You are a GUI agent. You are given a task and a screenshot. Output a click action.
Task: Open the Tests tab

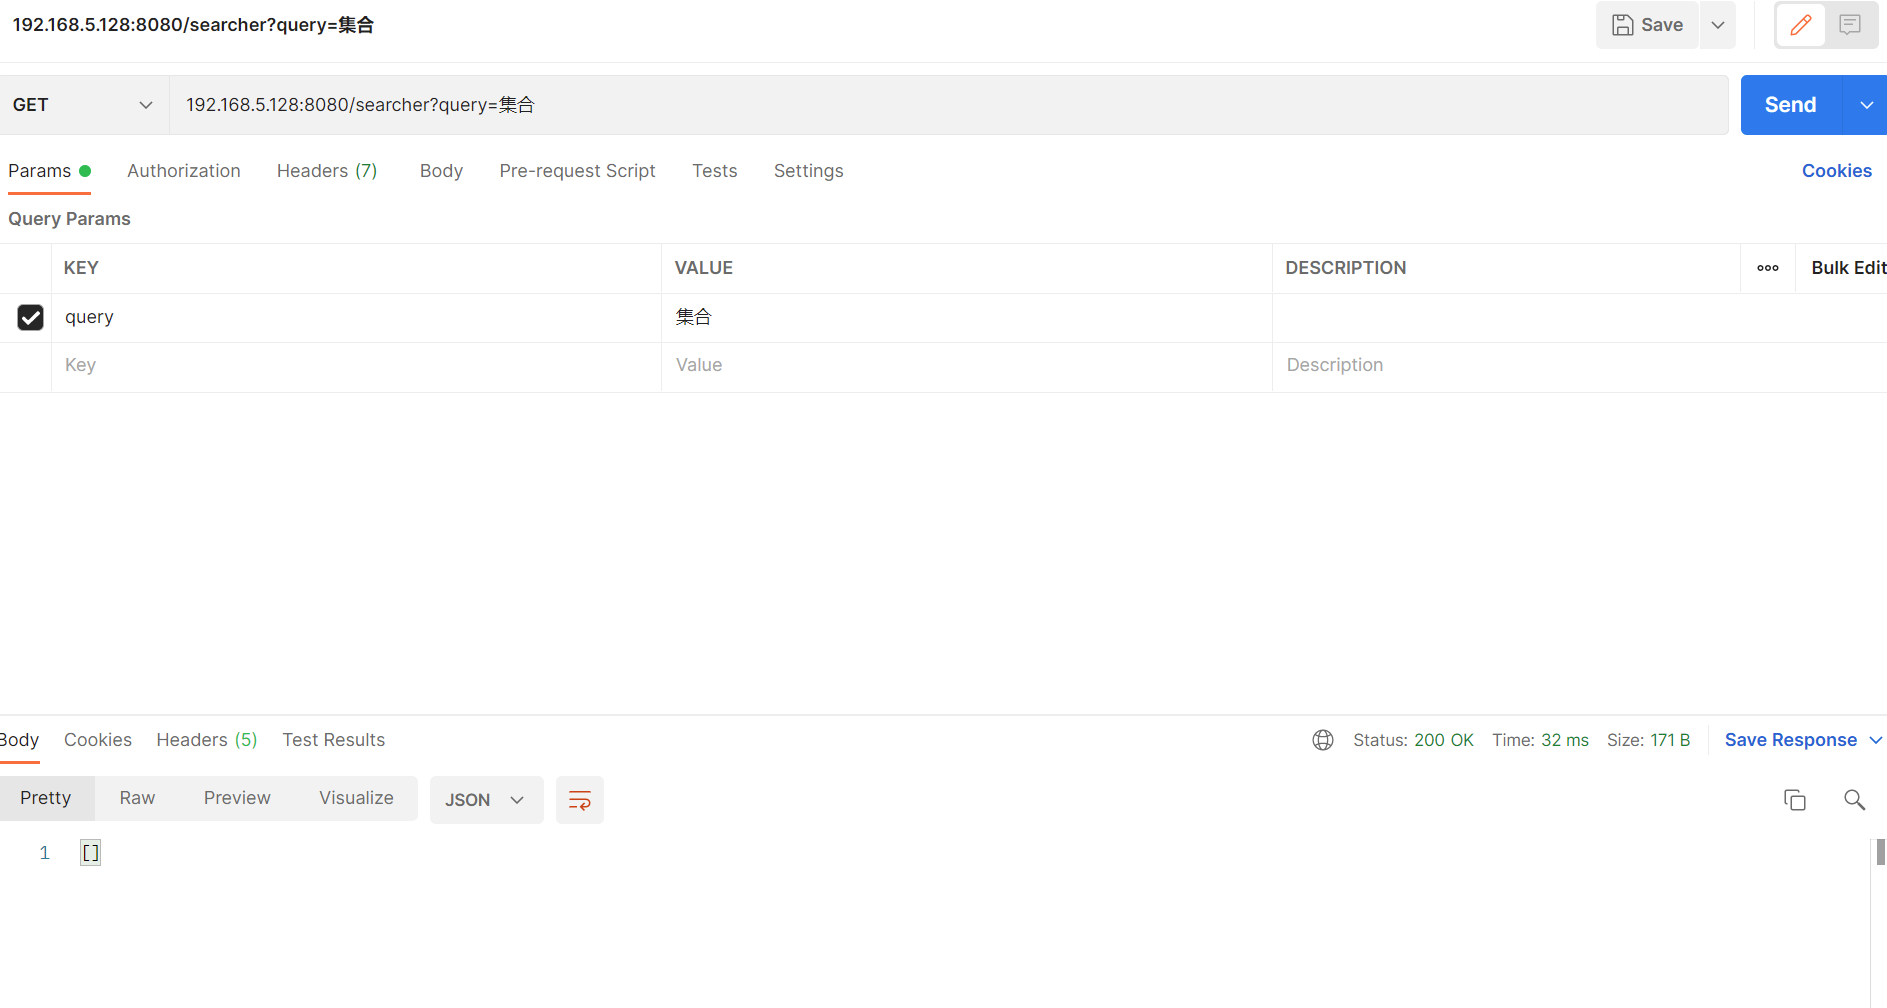pos(715,171)
